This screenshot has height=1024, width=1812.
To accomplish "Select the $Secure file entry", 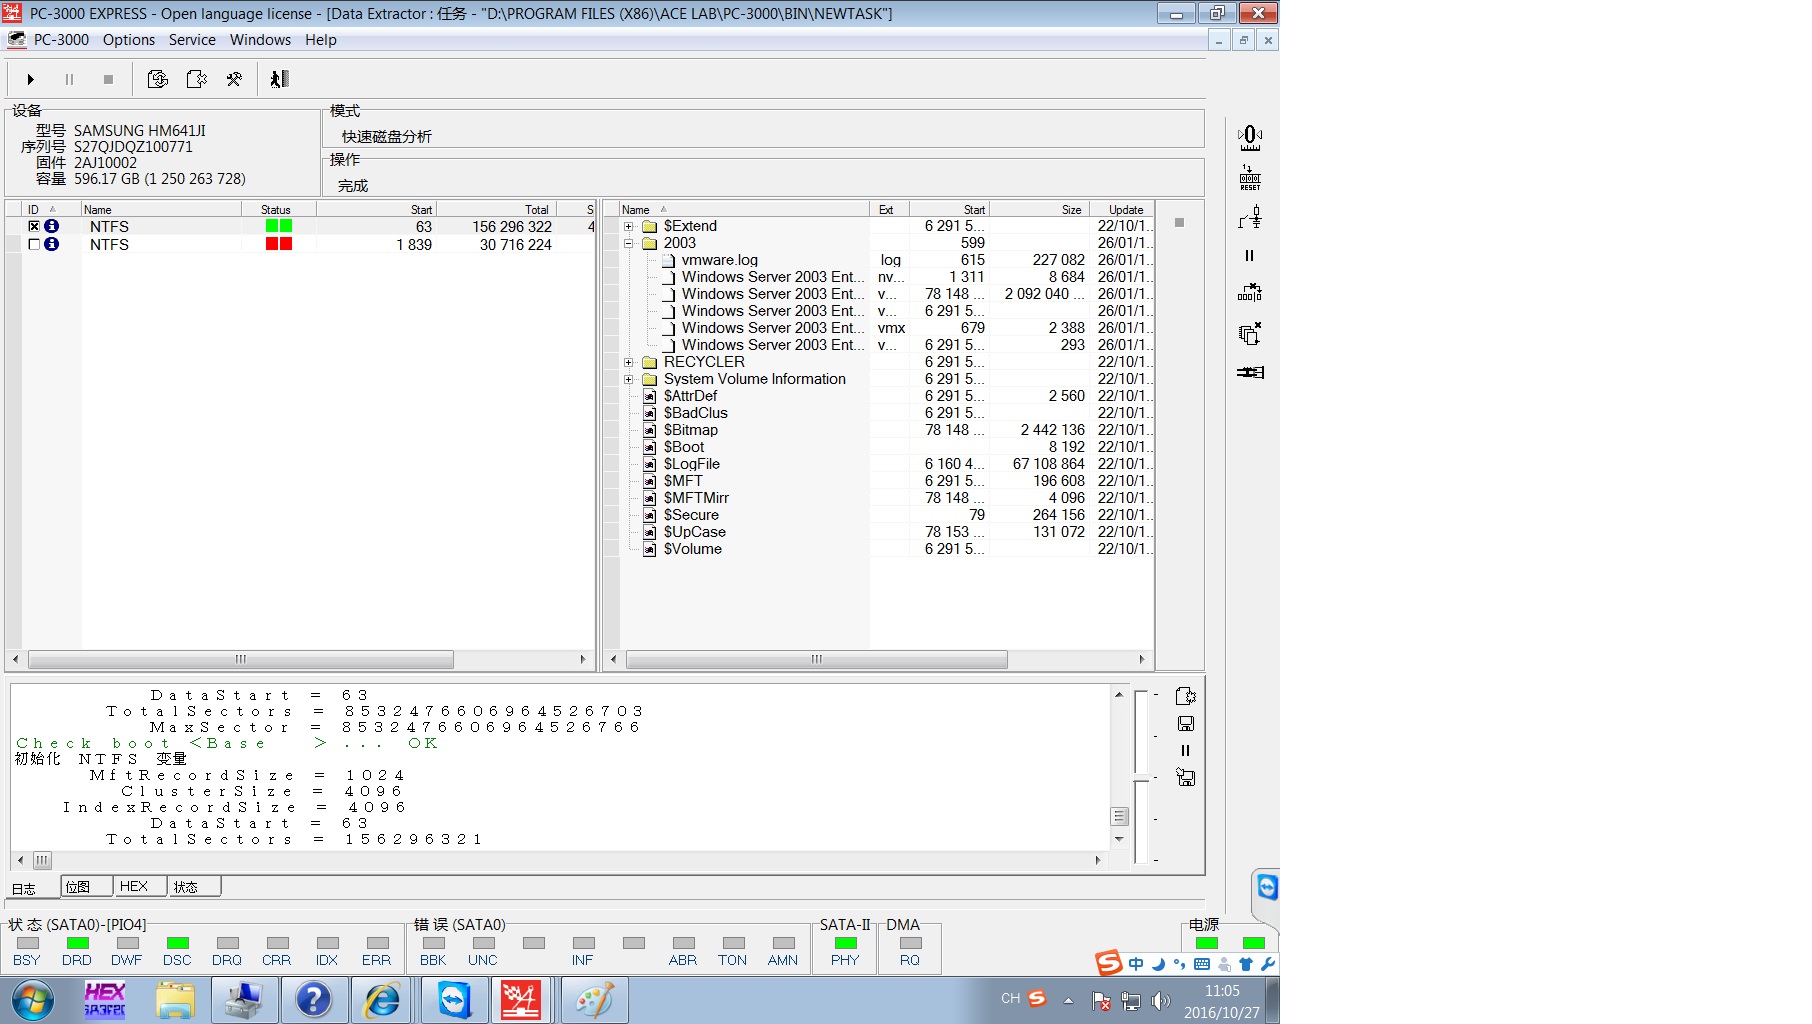I will [691, 515].
